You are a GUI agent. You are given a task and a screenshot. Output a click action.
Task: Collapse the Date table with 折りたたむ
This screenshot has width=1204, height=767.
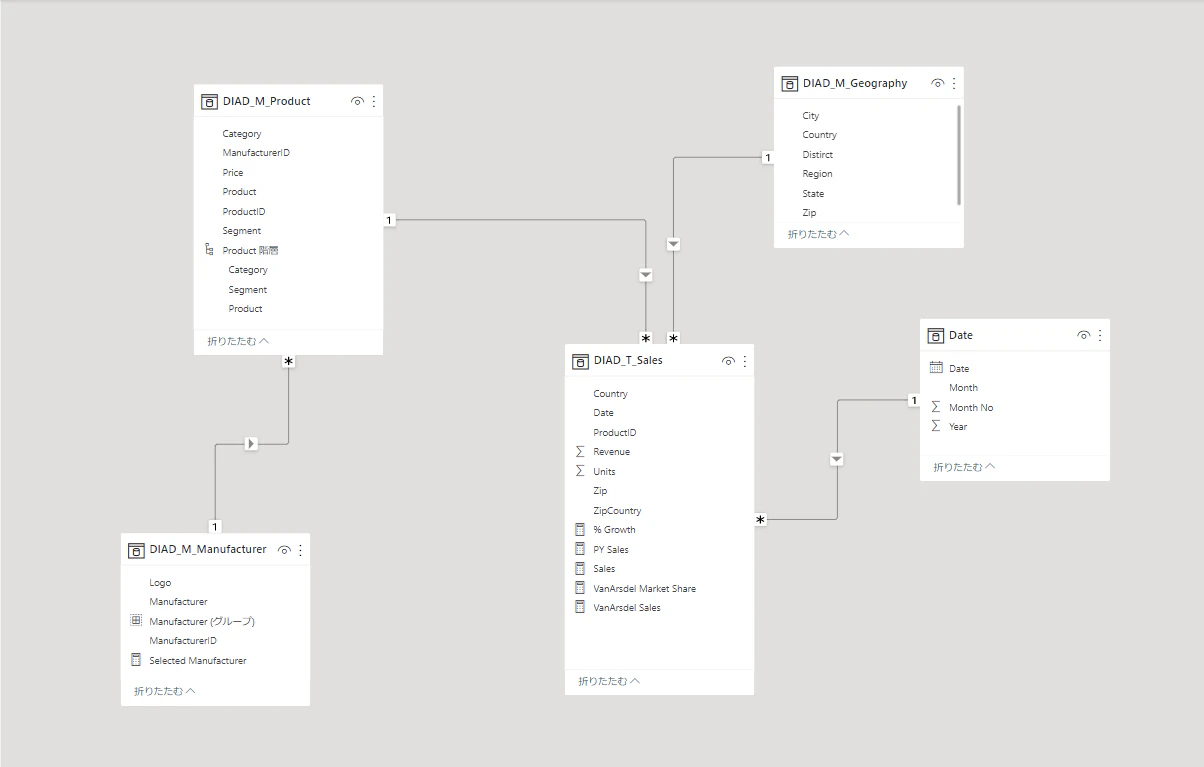click(964, 467)
